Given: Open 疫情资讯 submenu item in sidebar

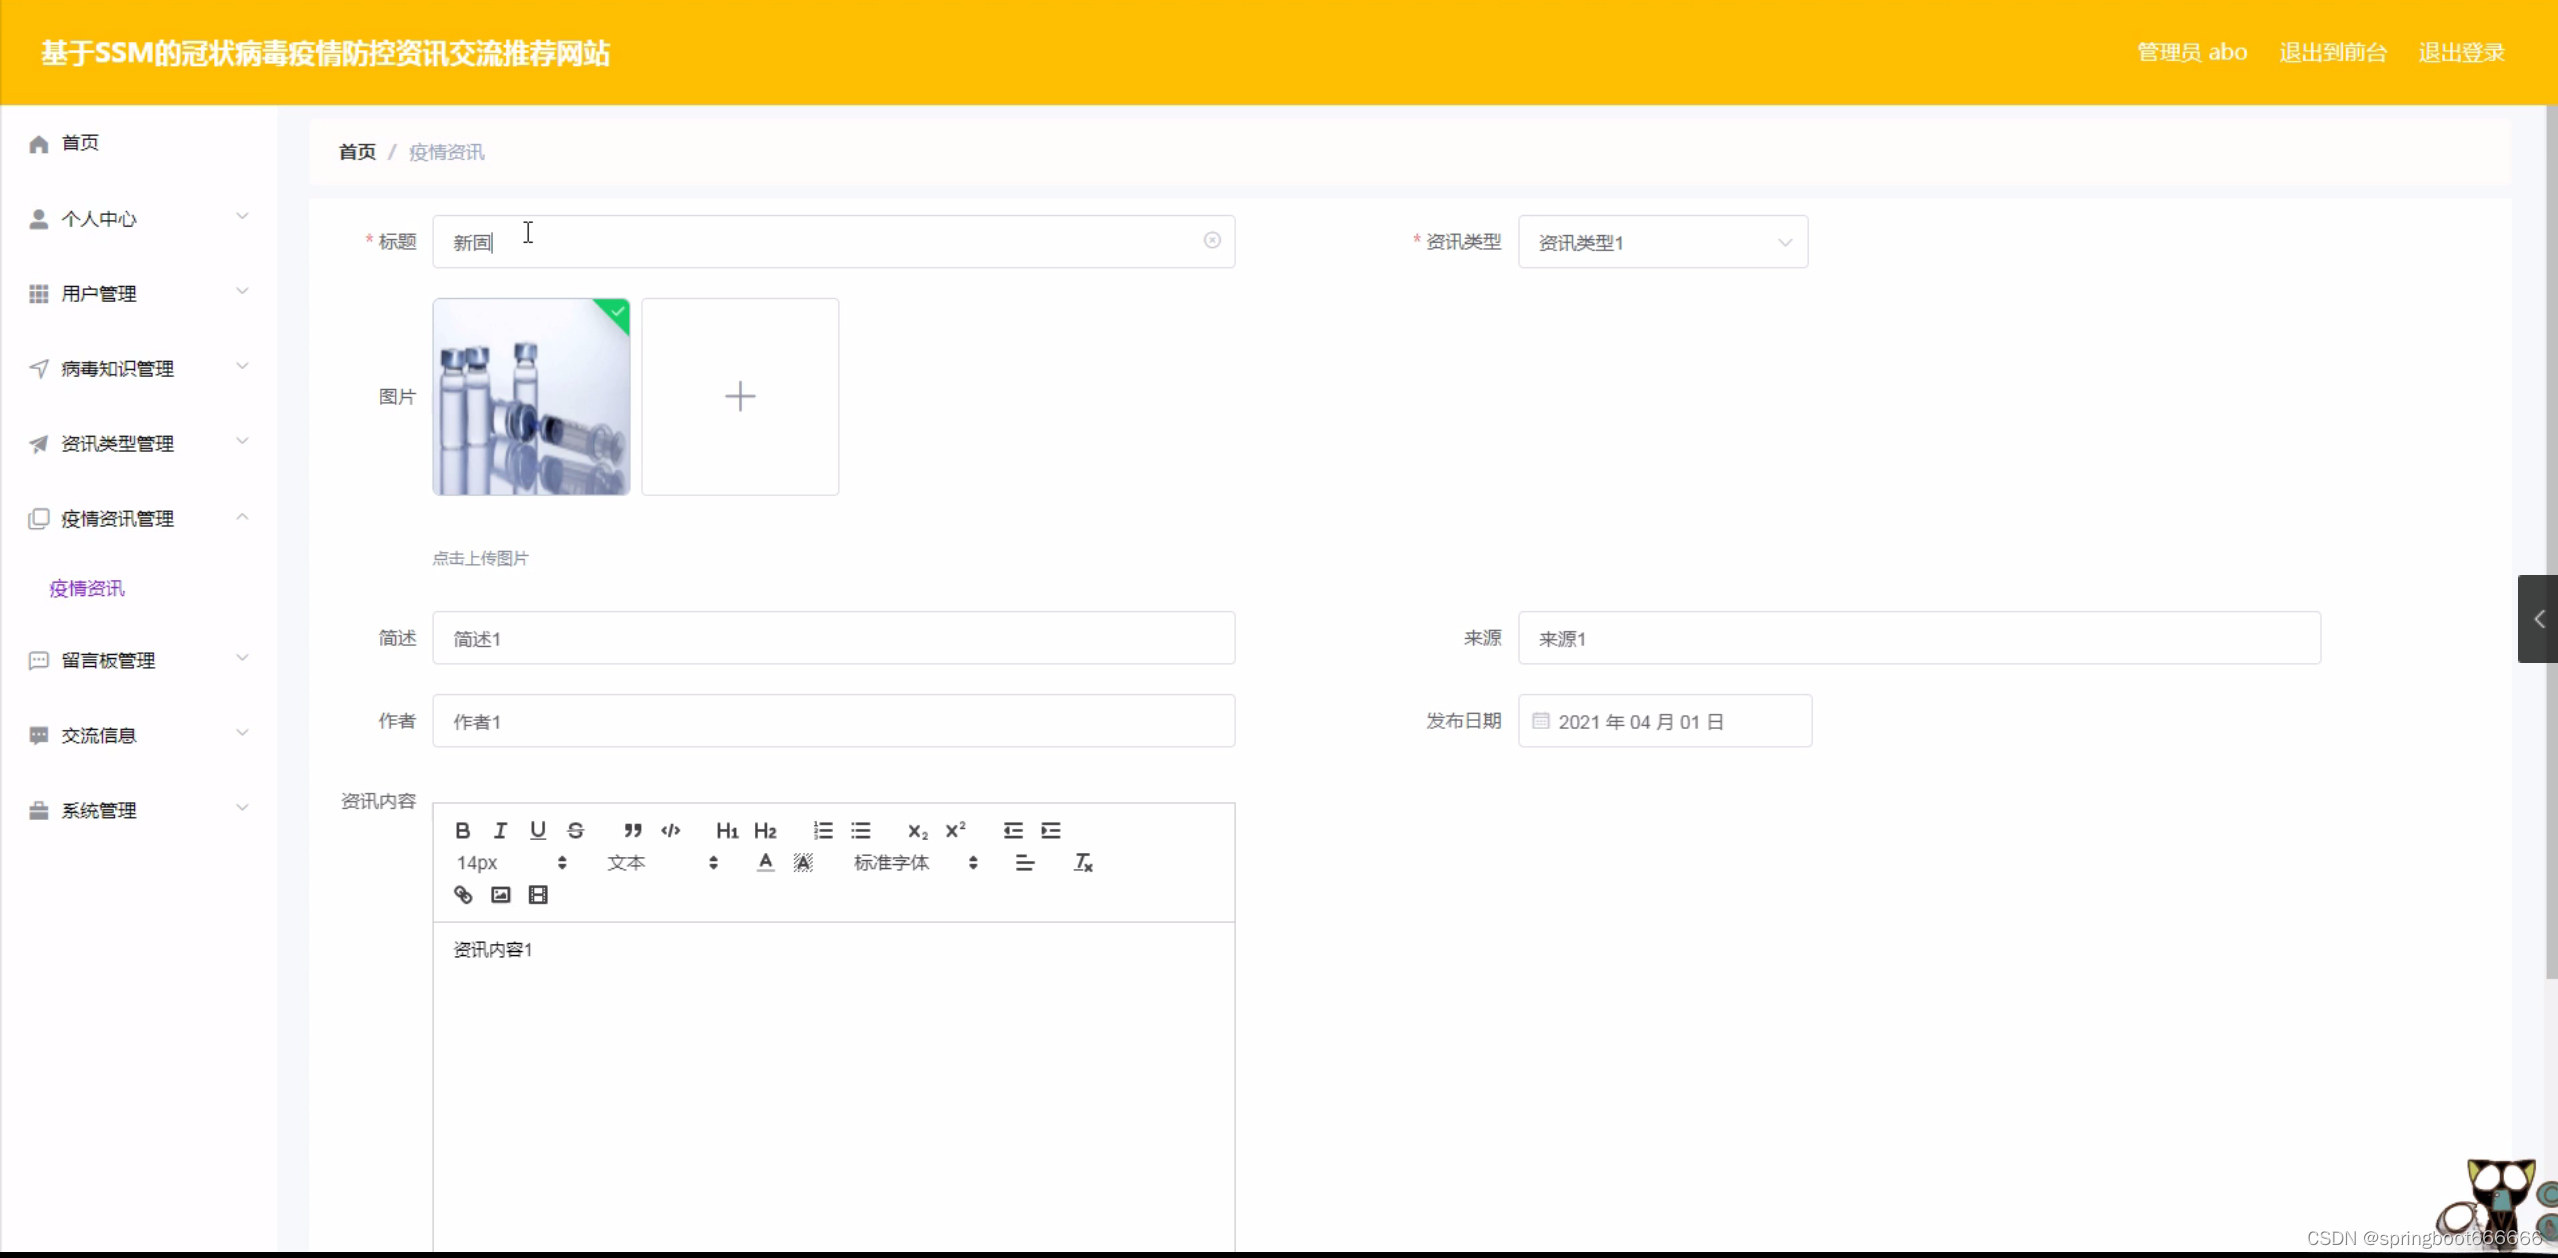Looking at the screenshot, I should 87,588.
